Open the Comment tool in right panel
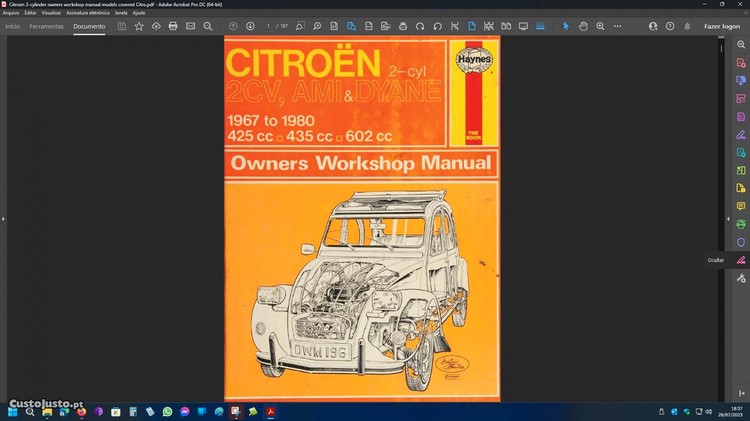The width and height of the screenshot is (750, 421). tap(741, 206)
